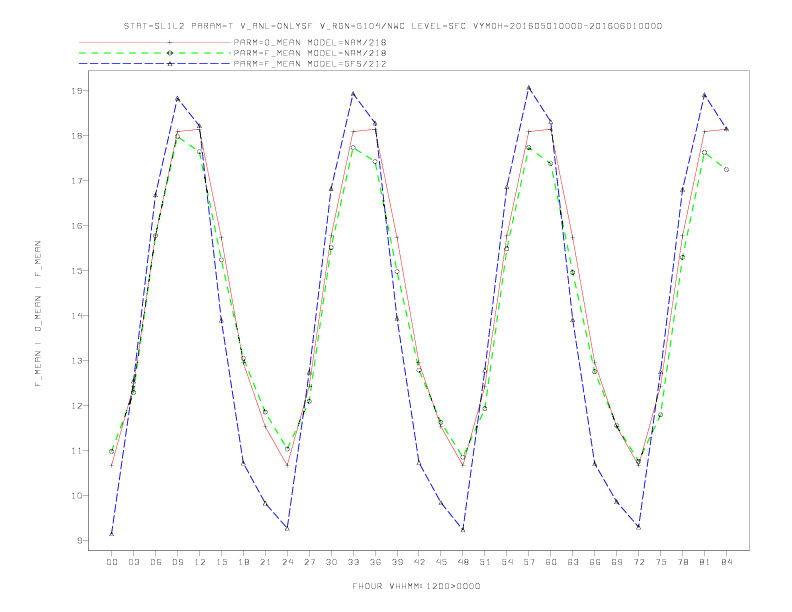Image resolution: width=792 pixels, height=612 pixels.
Task: Select legend entry PARM=O_MEAN MODEL=NAM/218
Action: tap(310, 42)
